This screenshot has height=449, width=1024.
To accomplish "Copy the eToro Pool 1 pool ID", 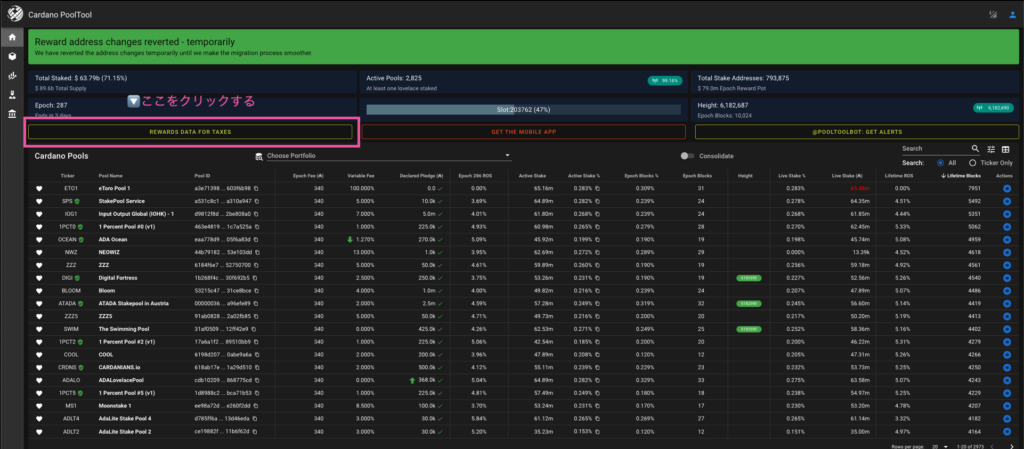I will click(257, 189).
